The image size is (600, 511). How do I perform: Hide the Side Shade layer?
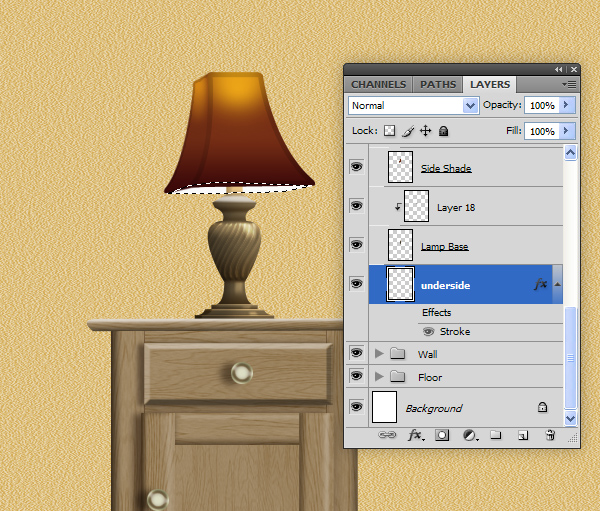coord(356,167)
